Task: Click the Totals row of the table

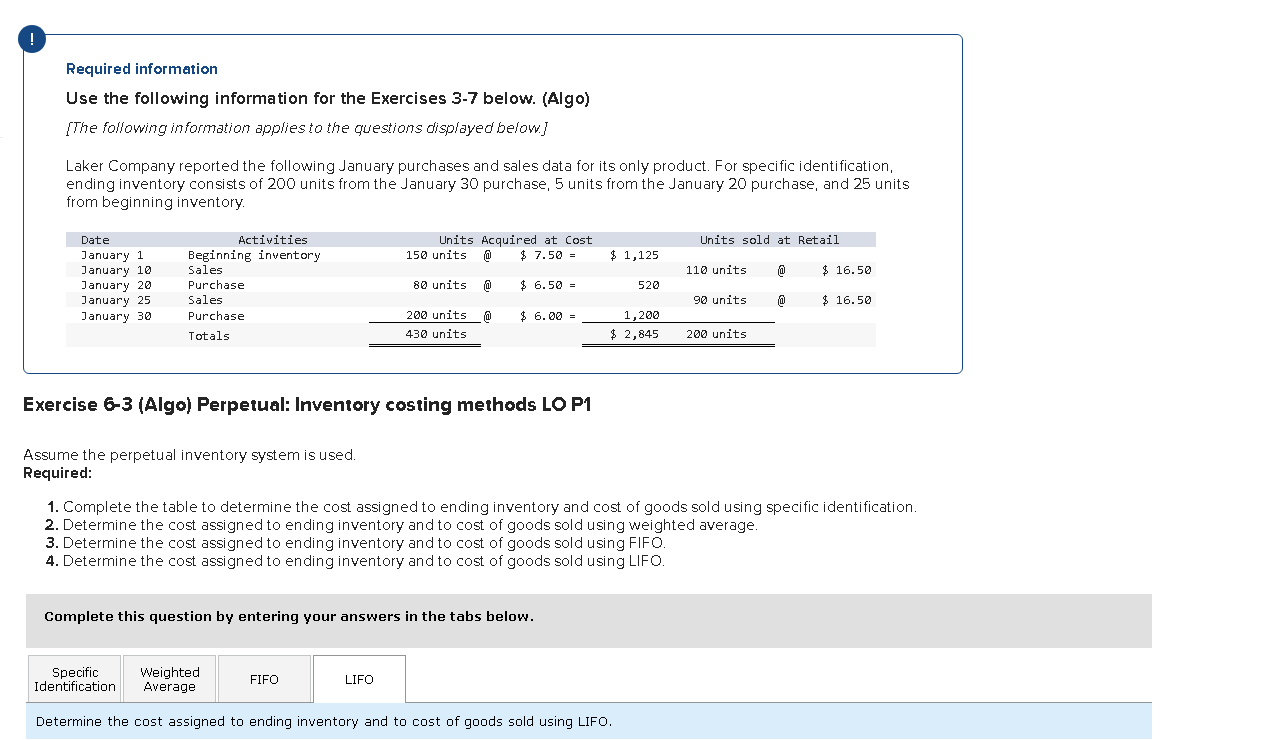Action: coord(300,335)
